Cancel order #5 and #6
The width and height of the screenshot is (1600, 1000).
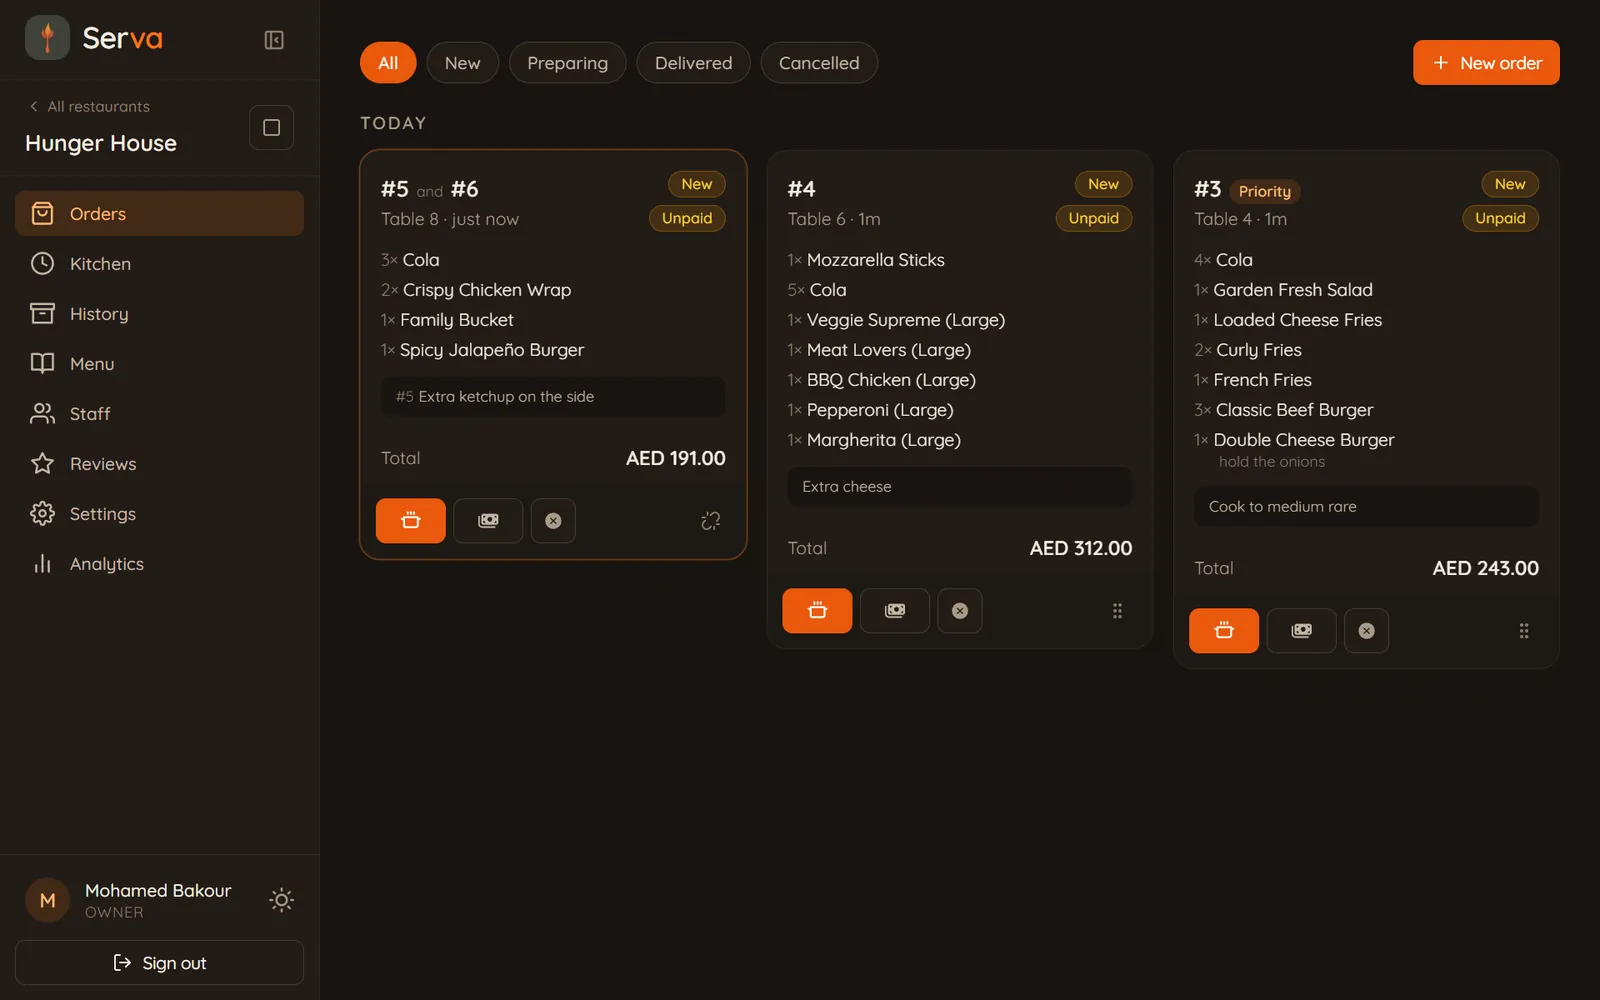click(553, 521)
